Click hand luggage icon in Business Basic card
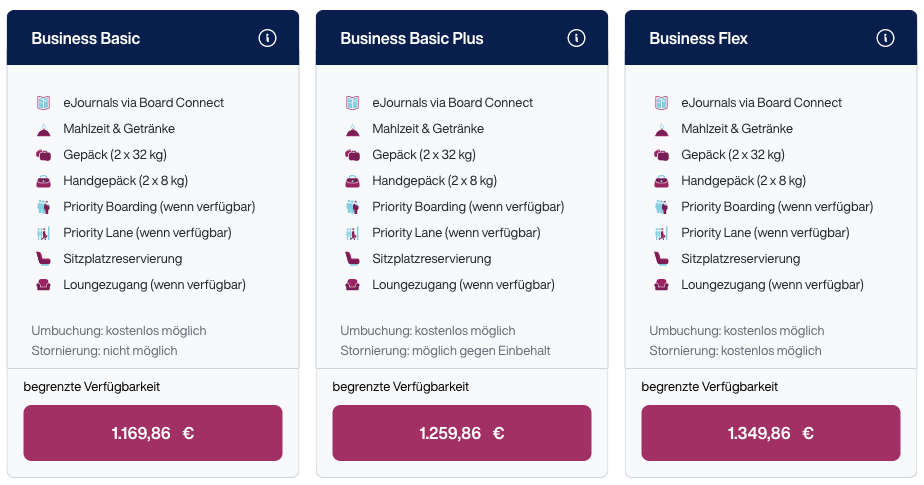This screenshot has height=485, width=924. [x=43, y=181]
